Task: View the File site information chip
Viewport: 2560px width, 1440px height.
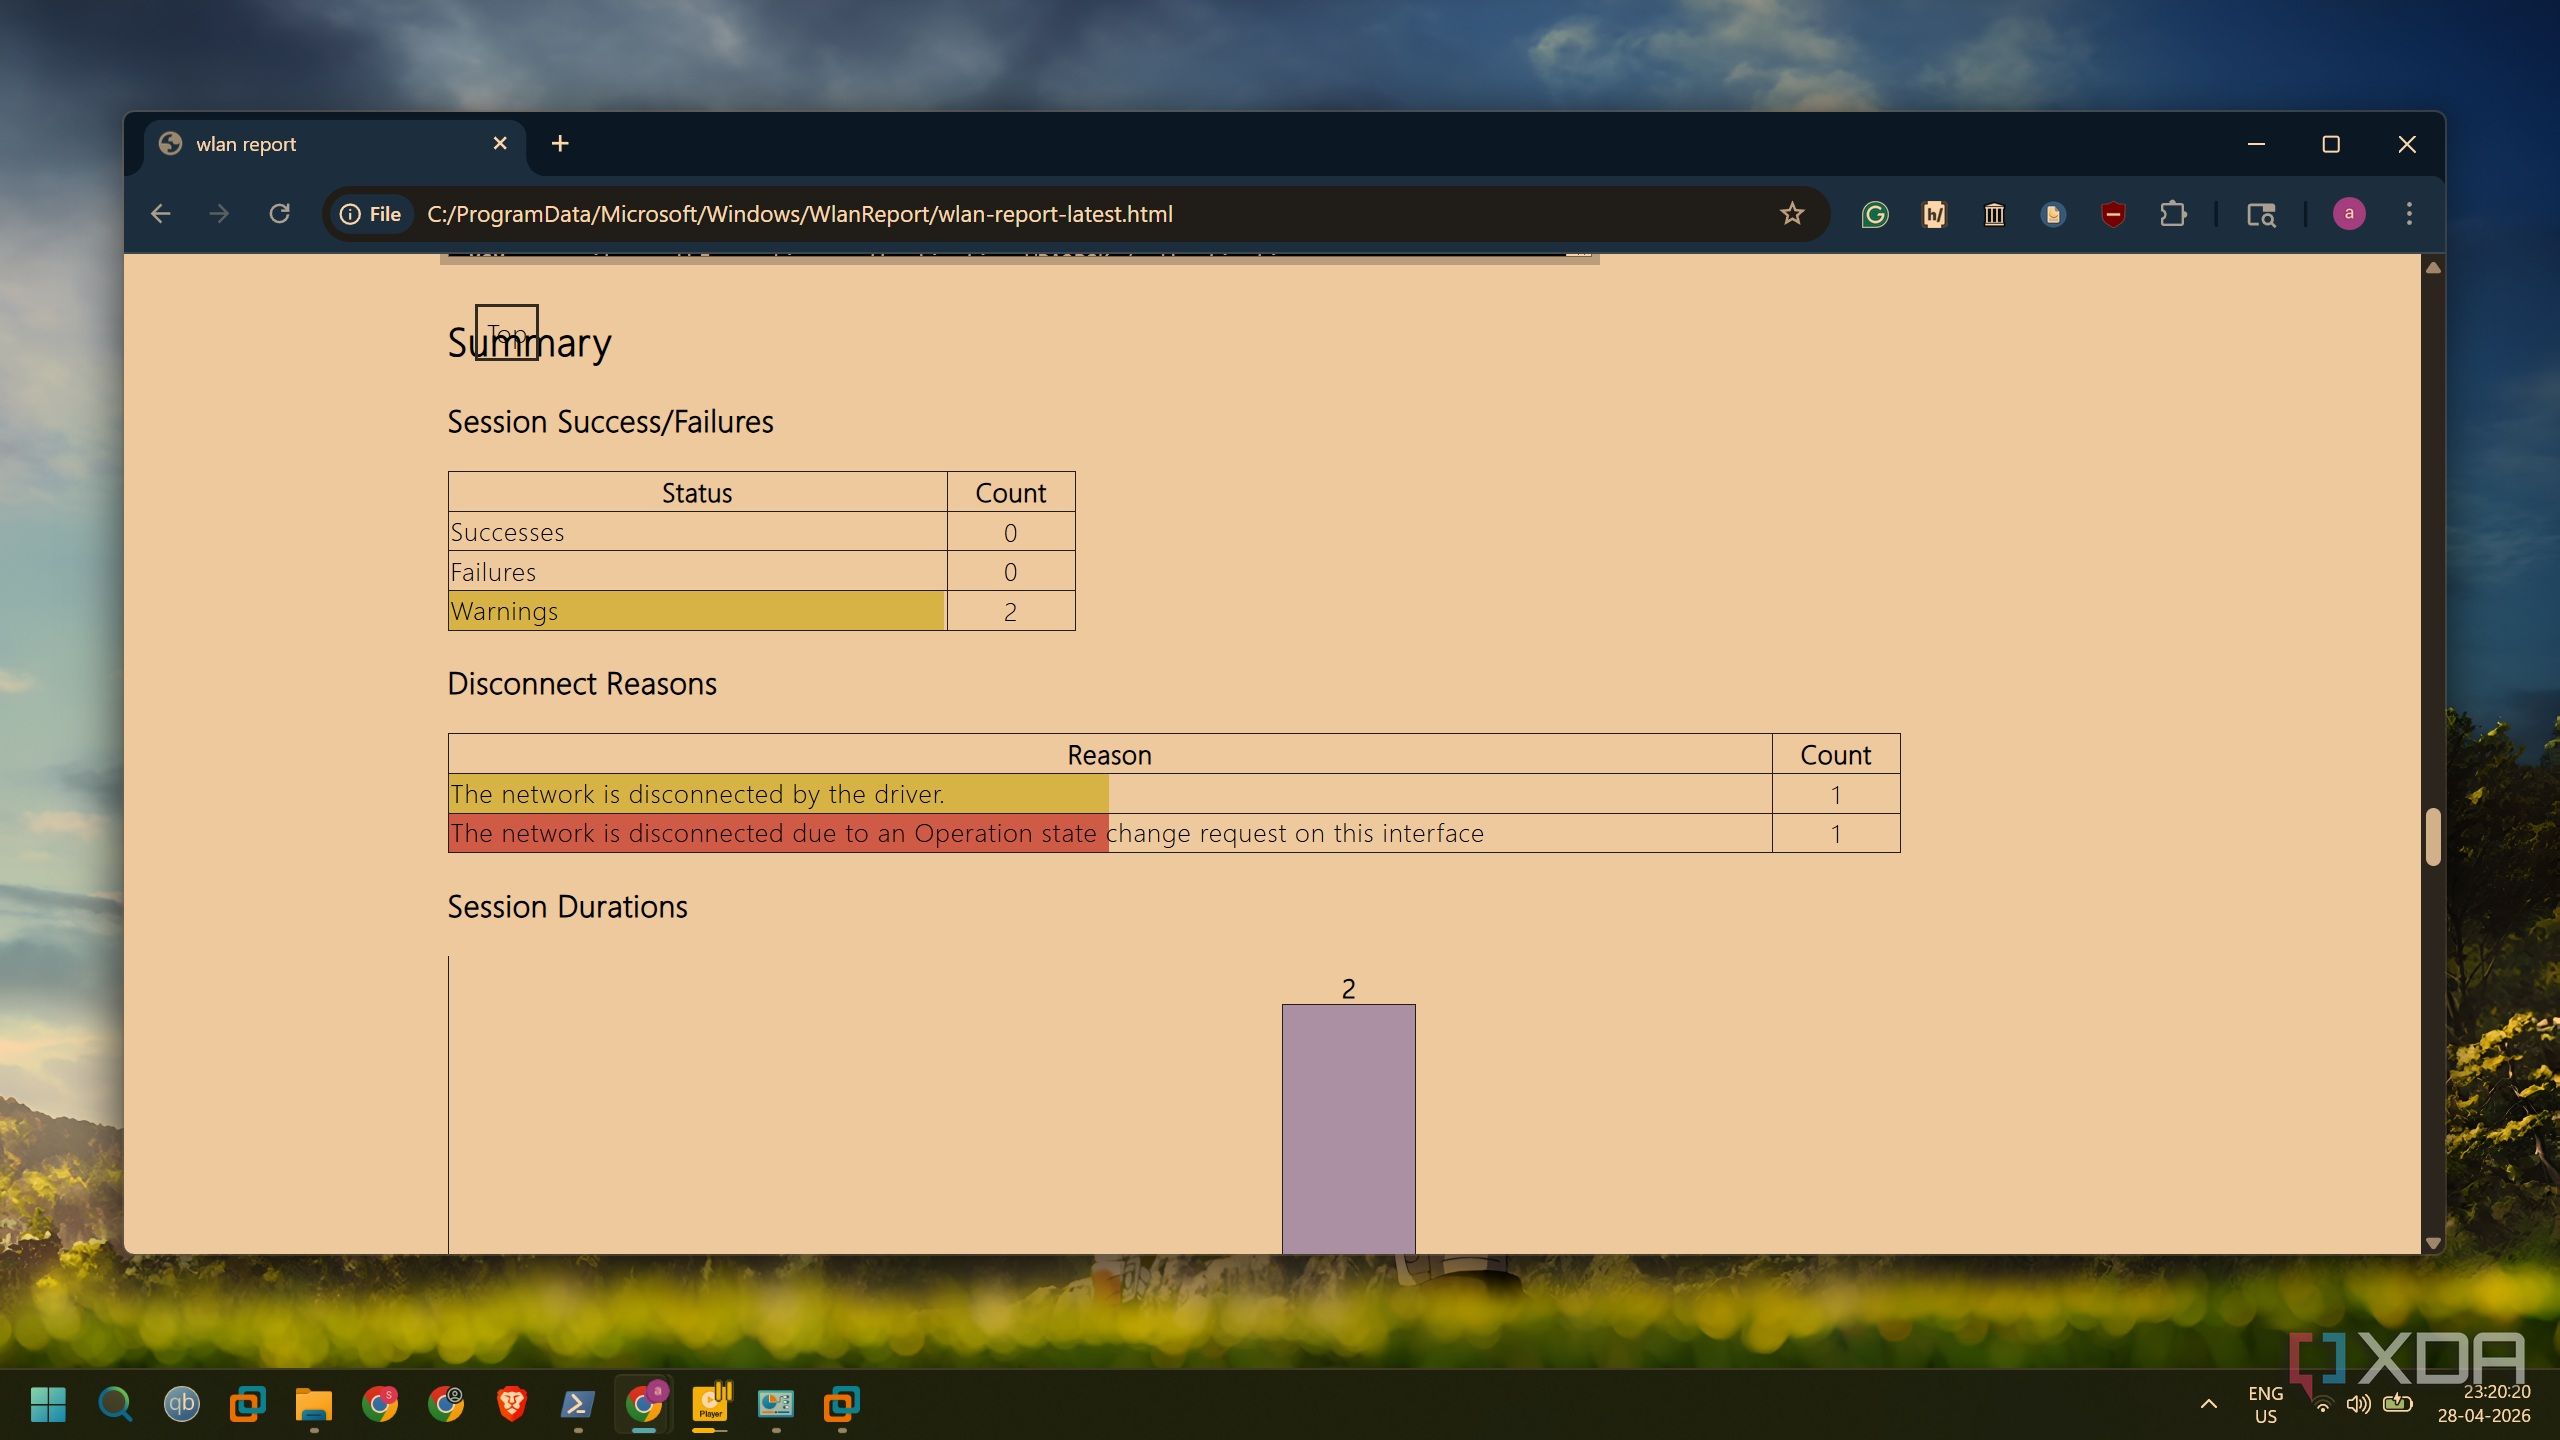Action: 371,214
